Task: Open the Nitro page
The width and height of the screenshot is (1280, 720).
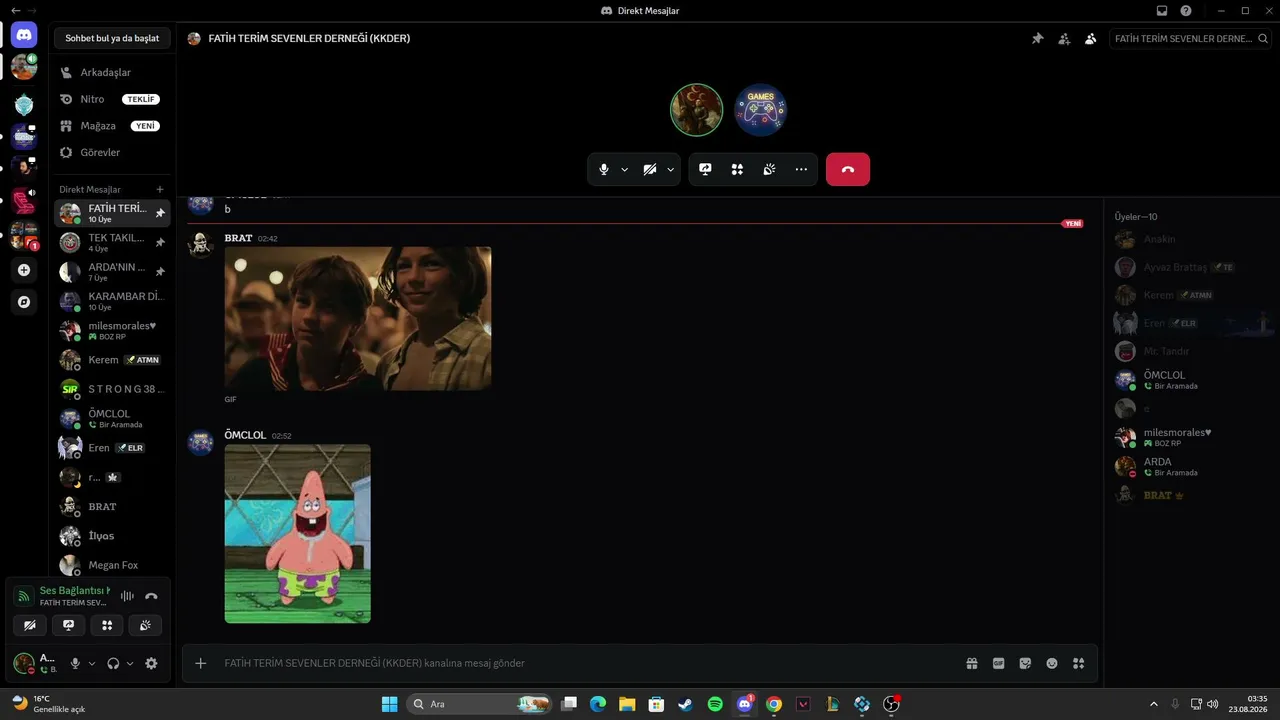Action: tap(112, 99)
